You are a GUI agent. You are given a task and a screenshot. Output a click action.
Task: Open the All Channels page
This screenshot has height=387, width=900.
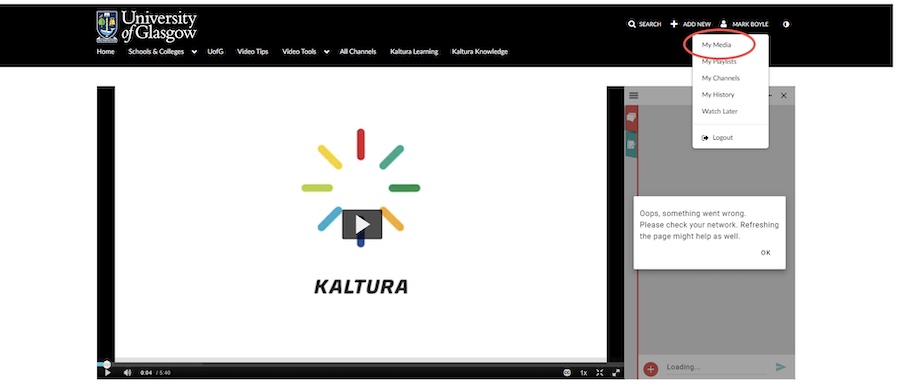[x=358, y=52]
